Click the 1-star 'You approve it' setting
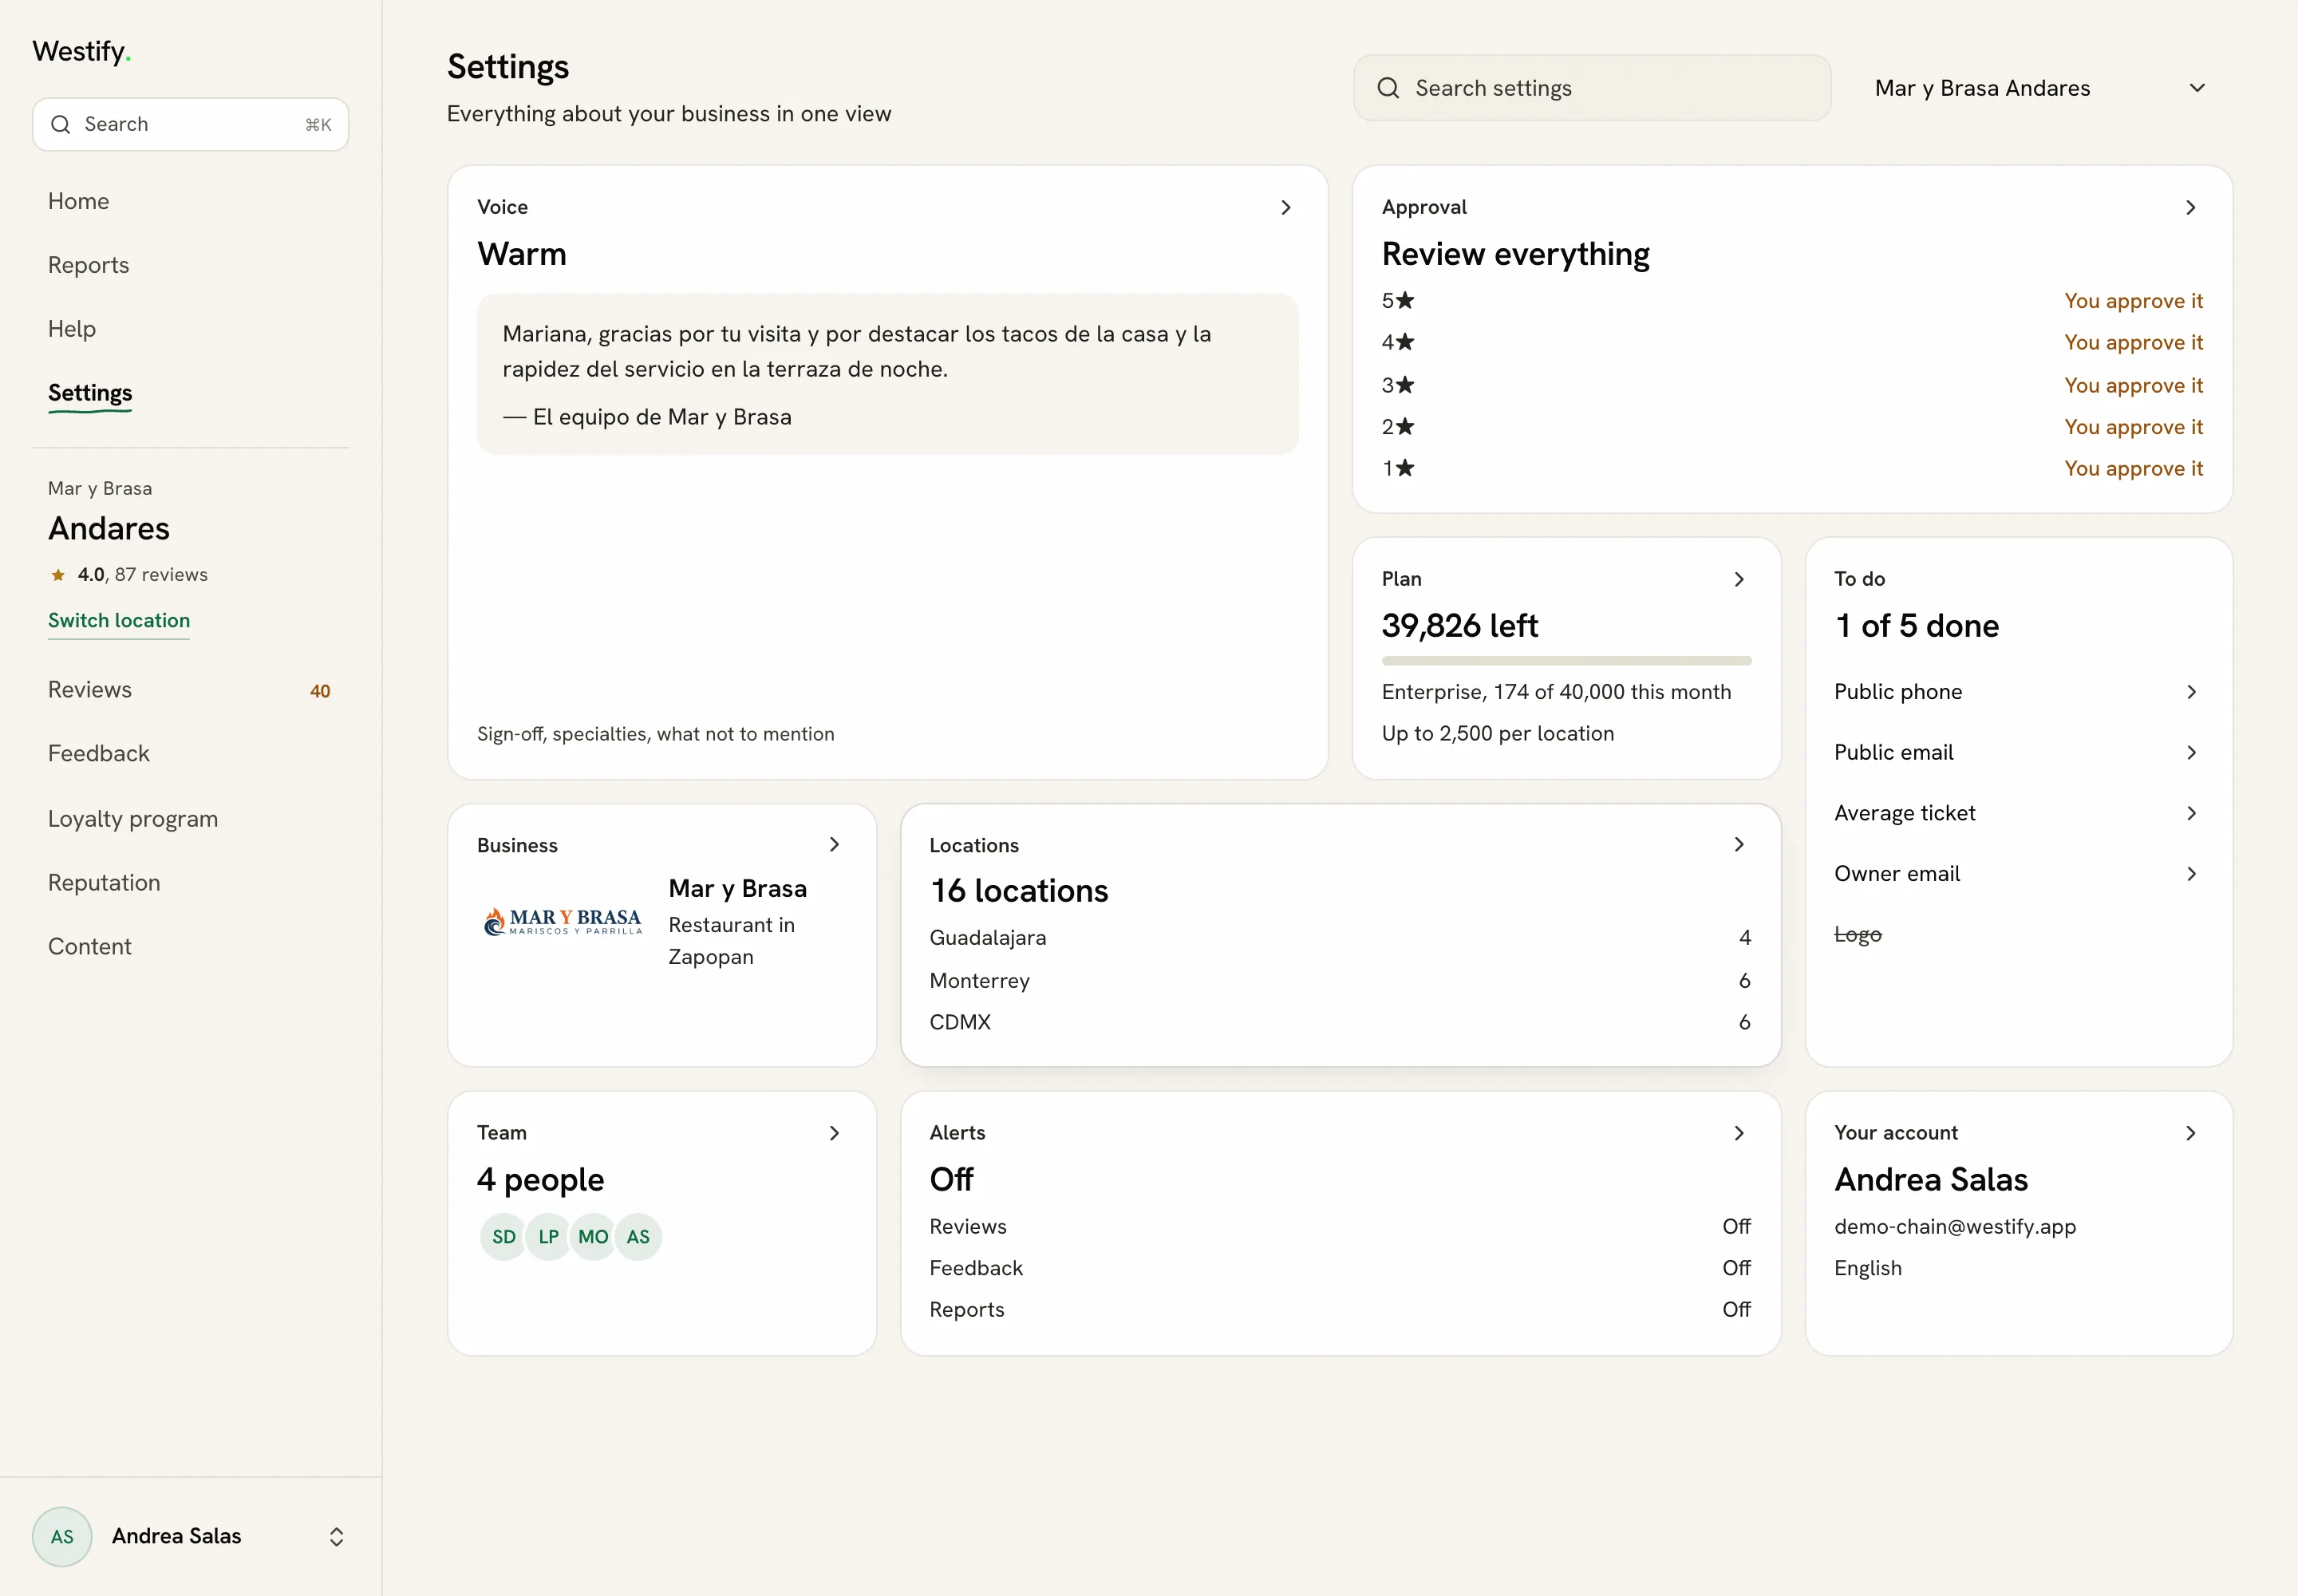This screenshot has width=2298, height=1596. click(x=2133, y=468)
